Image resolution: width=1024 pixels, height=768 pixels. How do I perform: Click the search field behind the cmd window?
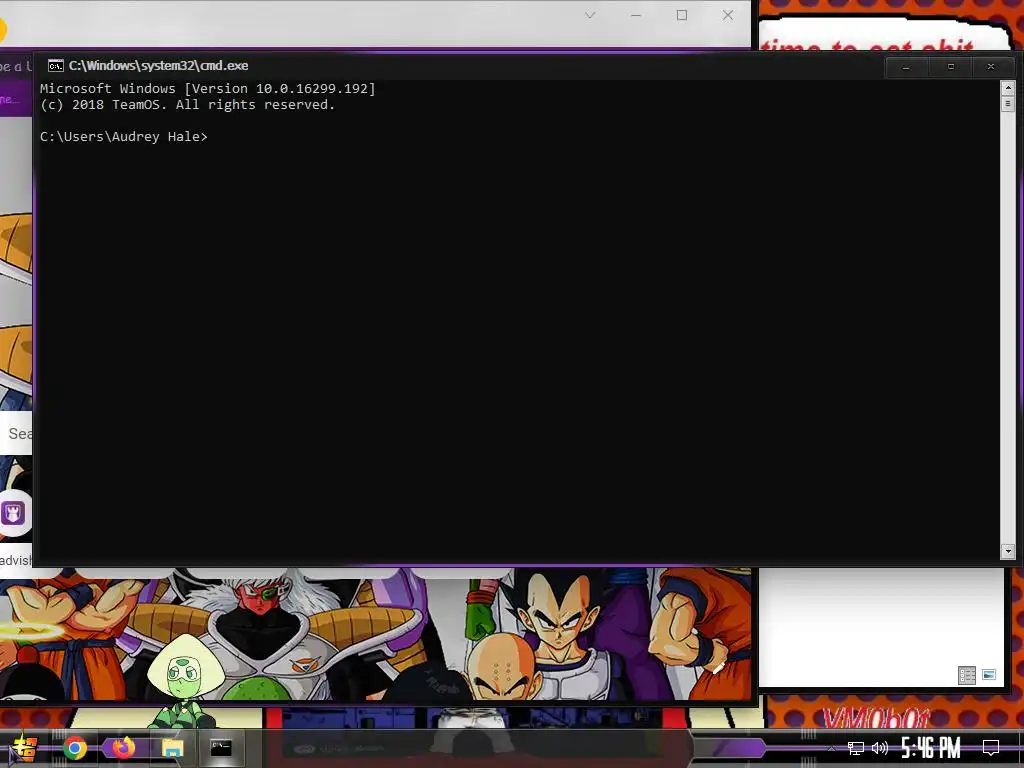point(16,433)
